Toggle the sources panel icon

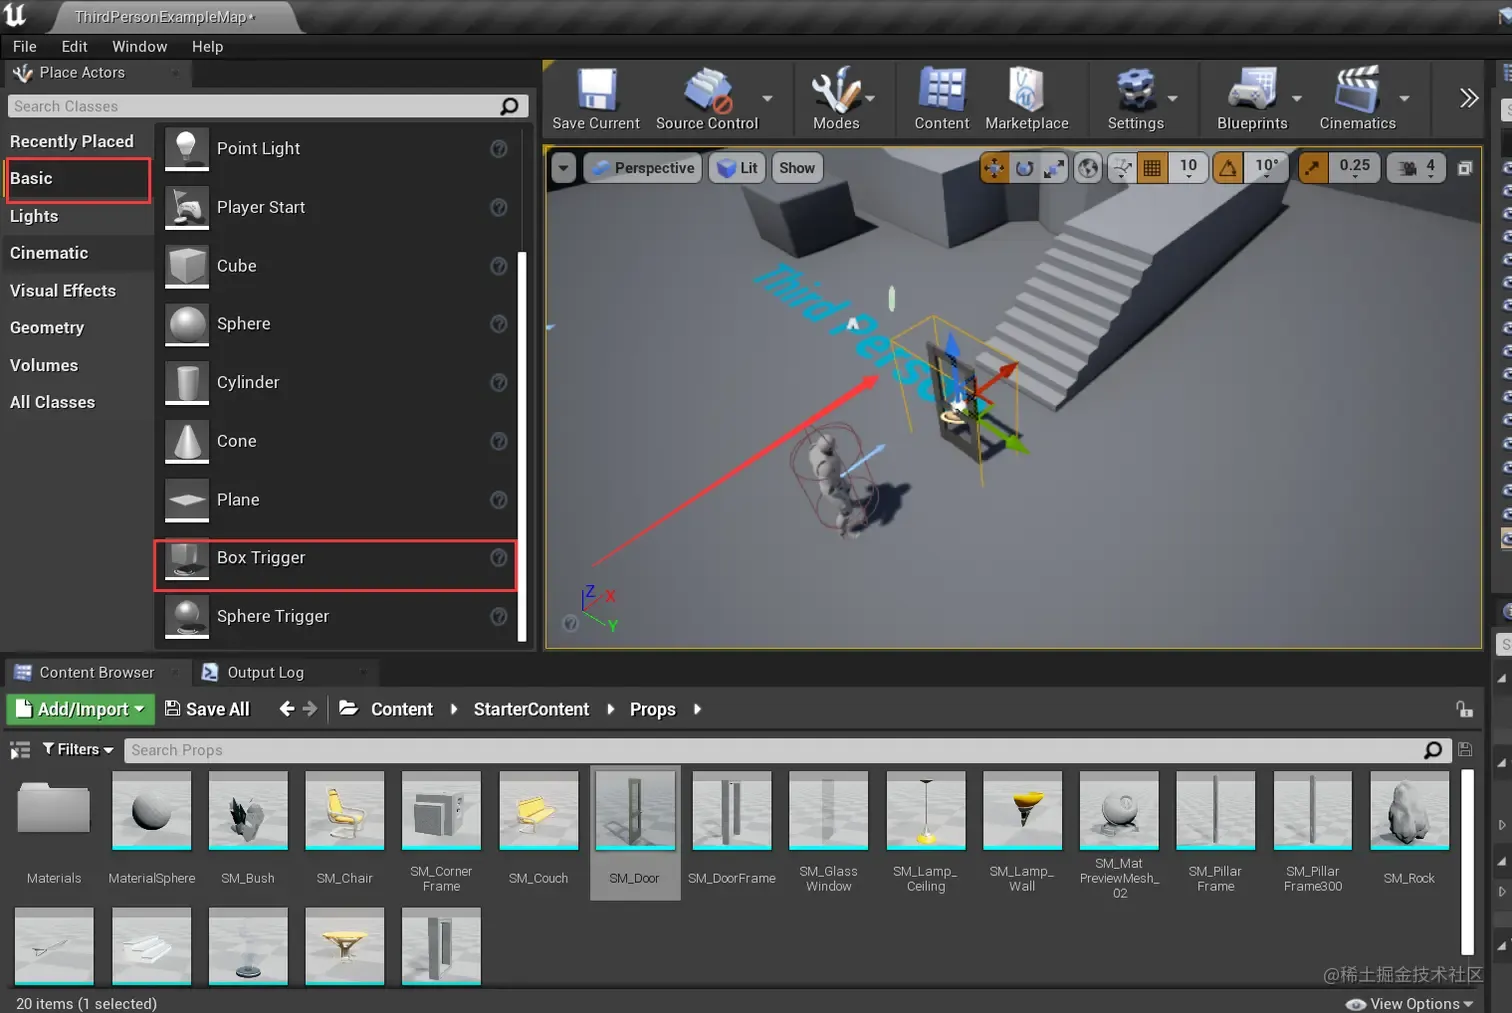(20, 749)
